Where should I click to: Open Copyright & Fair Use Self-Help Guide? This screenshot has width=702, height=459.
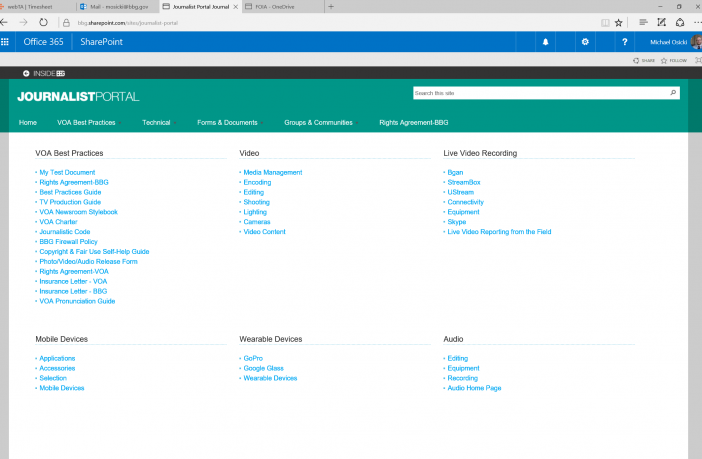94,252
